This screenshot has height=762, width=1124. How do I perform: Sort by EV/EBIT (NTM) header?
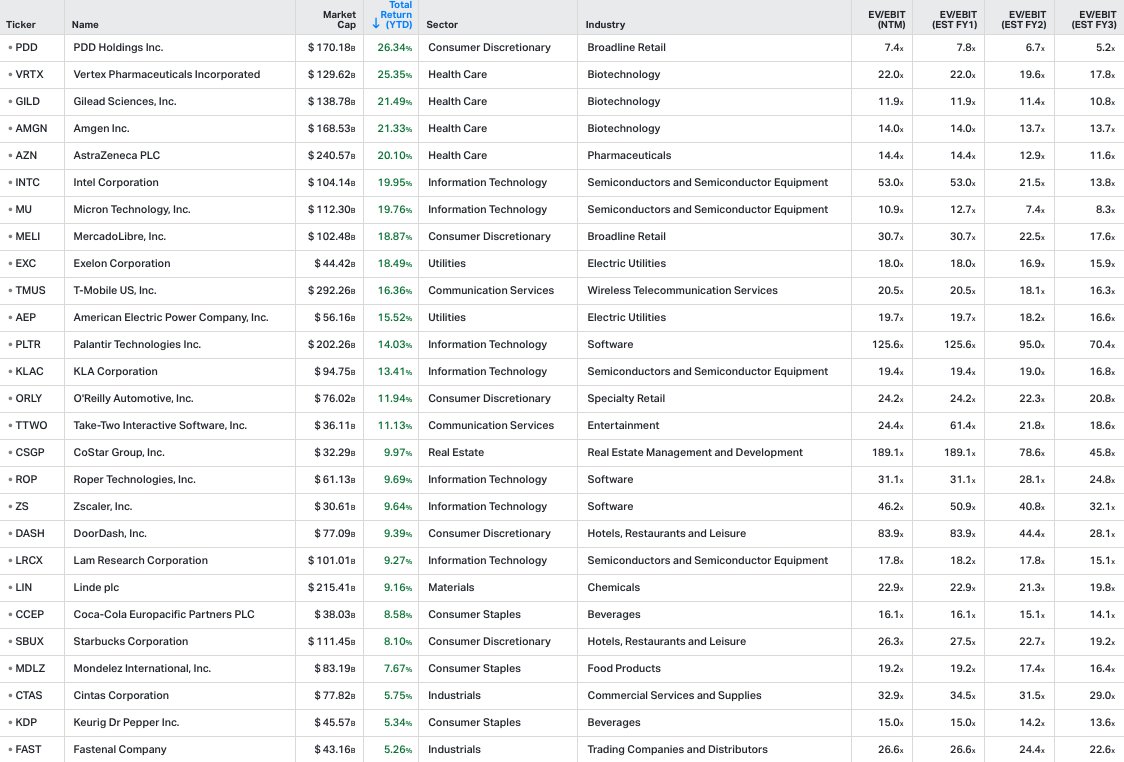click(x=887, y=19)
